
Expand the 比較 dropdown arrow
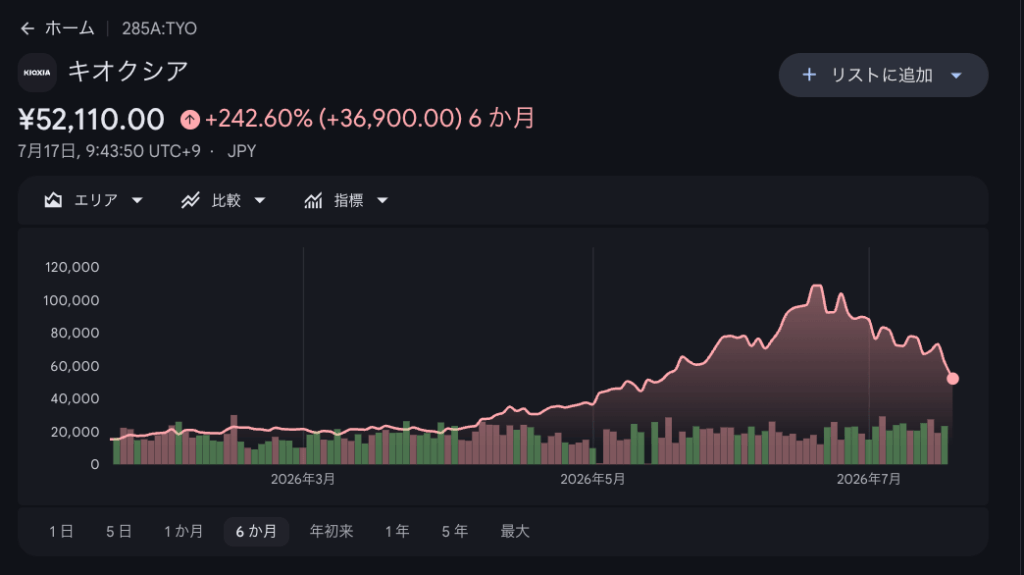coord(260,201)
